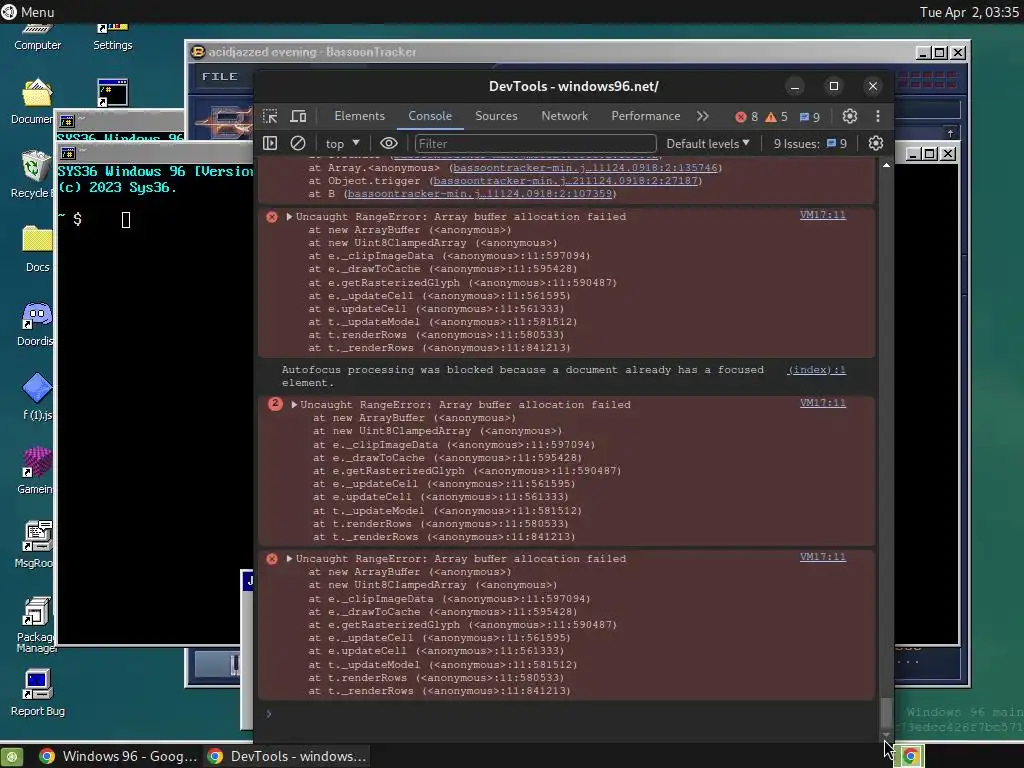Open the MsgRoom desktop shortcut

pyautogui.click(x=36, y=545)
